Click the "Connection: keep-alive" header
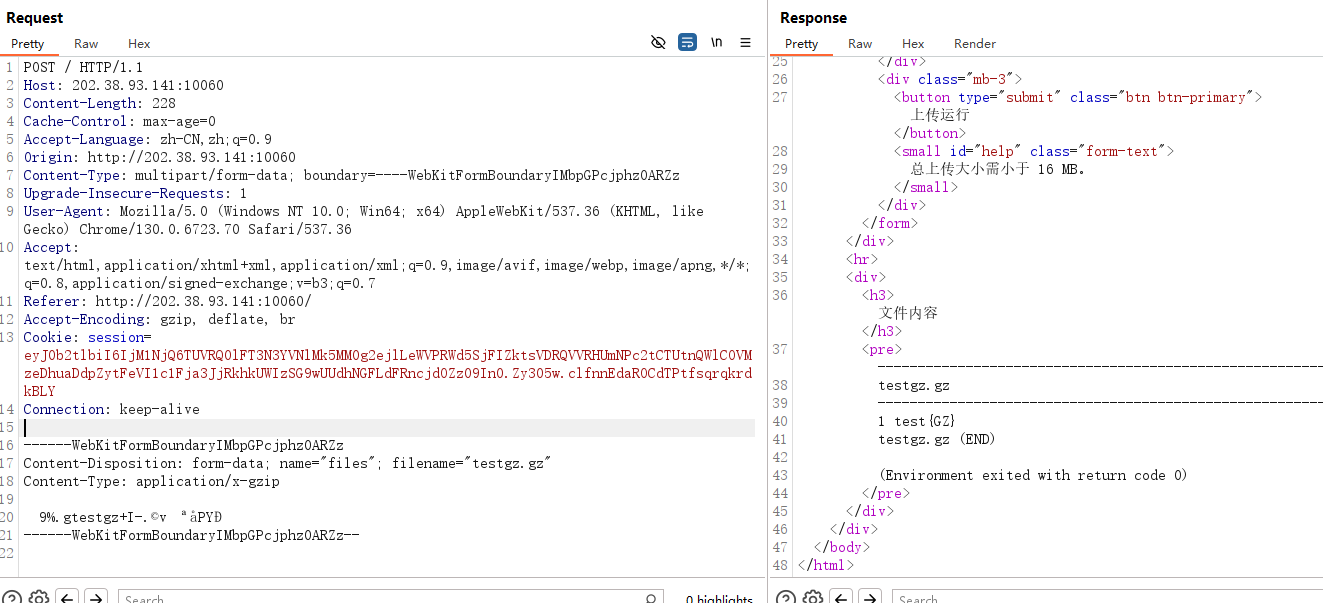 [112, 409]
